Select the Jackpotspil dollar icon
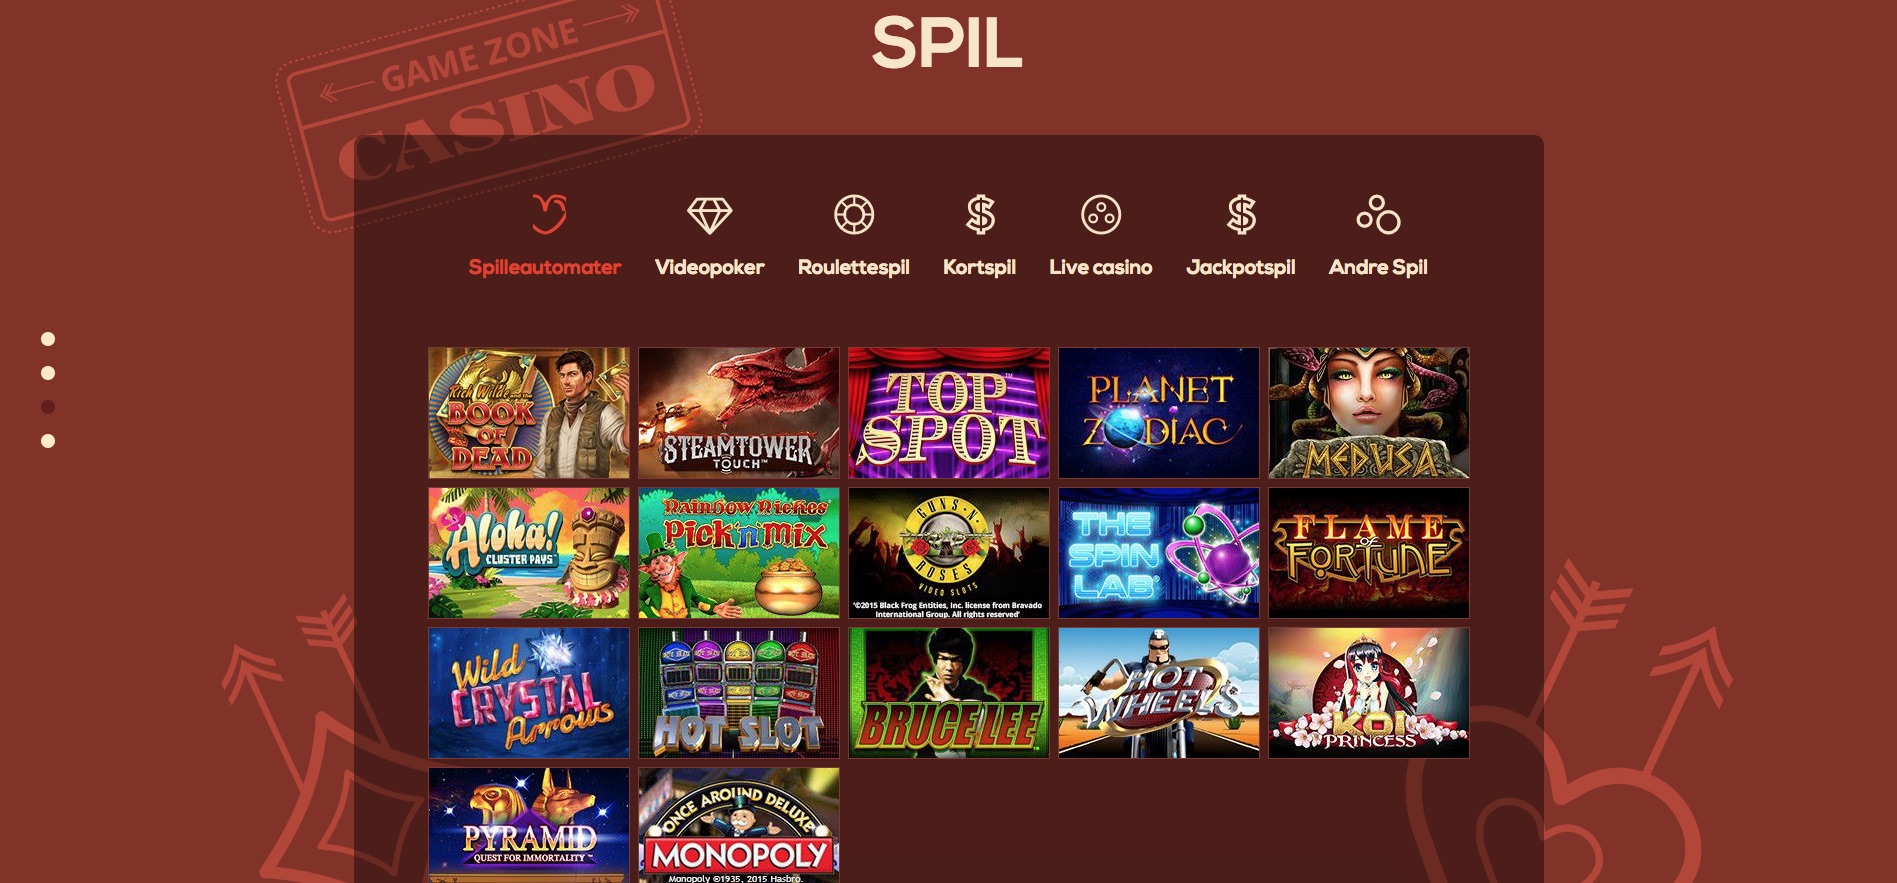Screen dimensions: 1897x883 click(1241, 214)
